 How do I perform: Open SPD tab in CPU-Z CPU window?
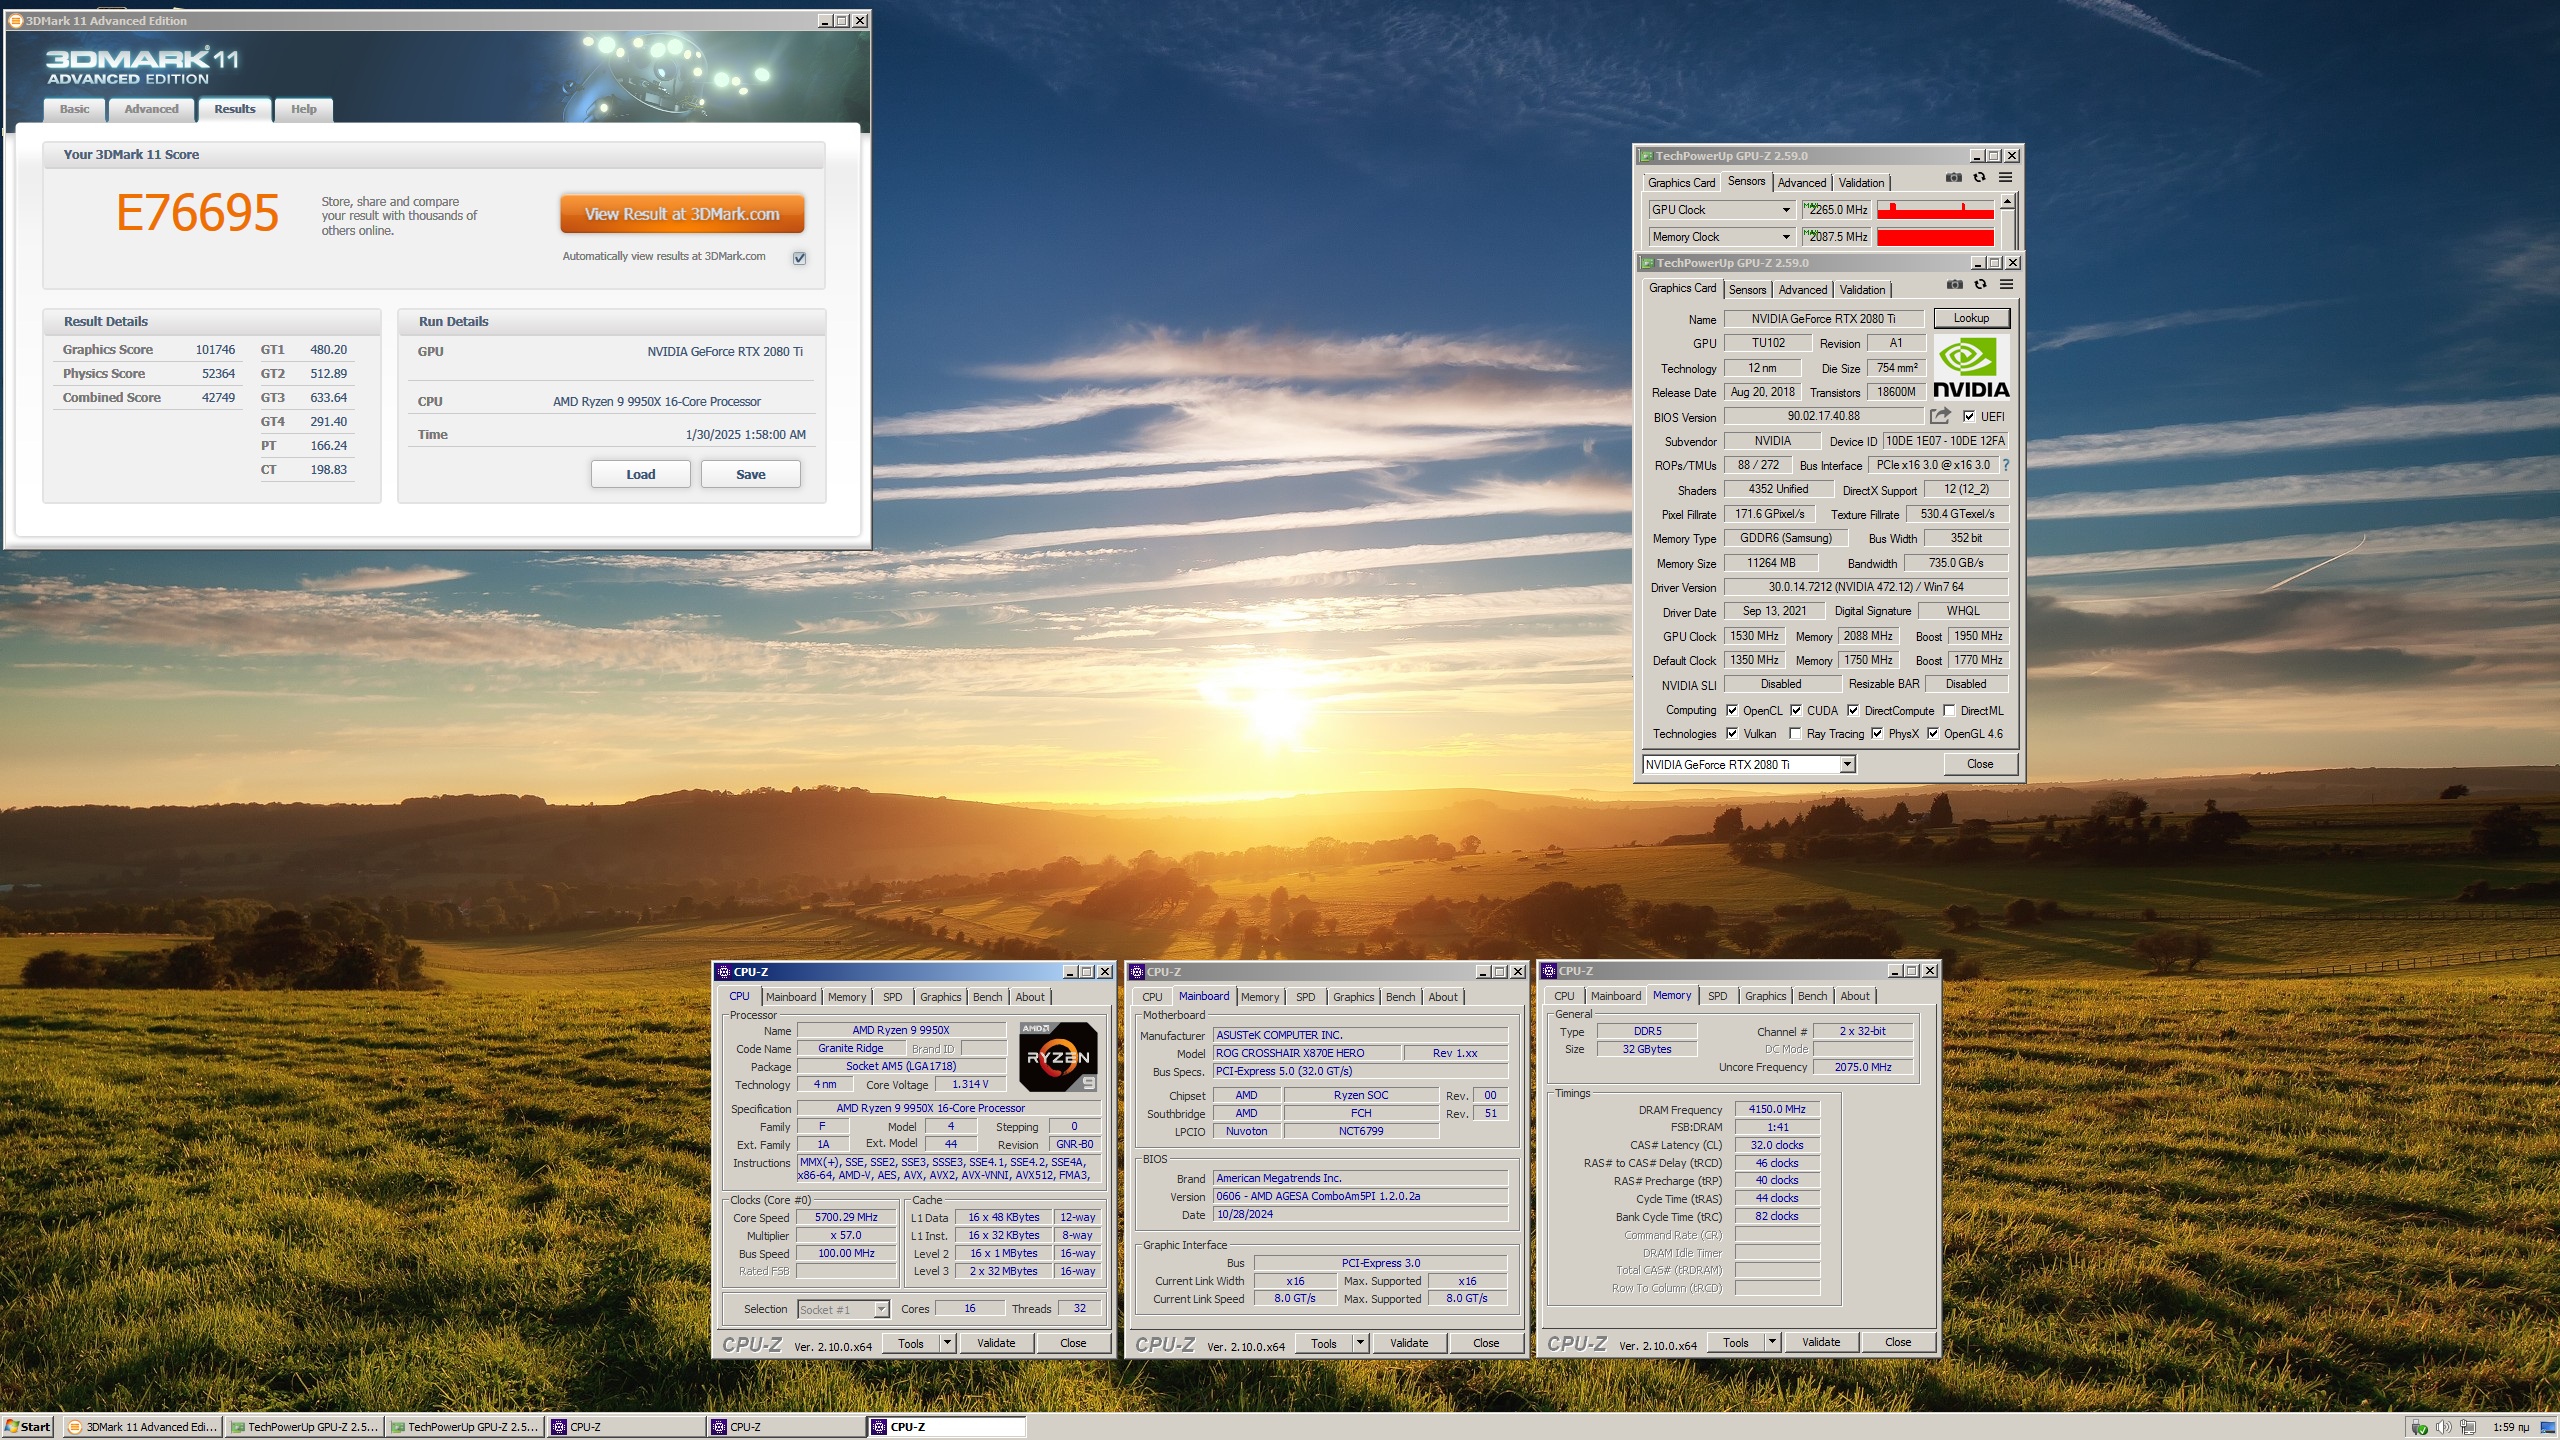(893, 997)
